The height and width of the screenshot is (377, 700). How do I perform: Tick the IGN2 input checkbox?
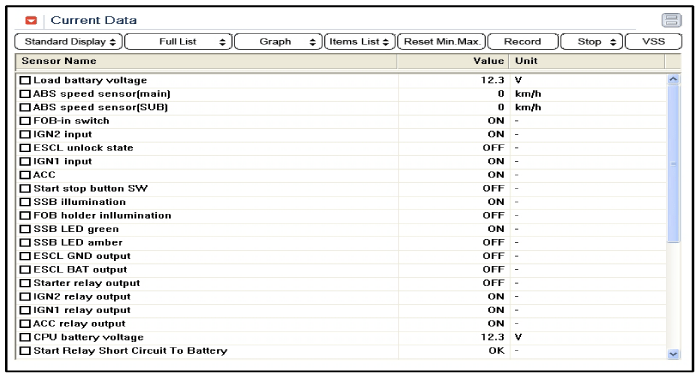(25, 134)
